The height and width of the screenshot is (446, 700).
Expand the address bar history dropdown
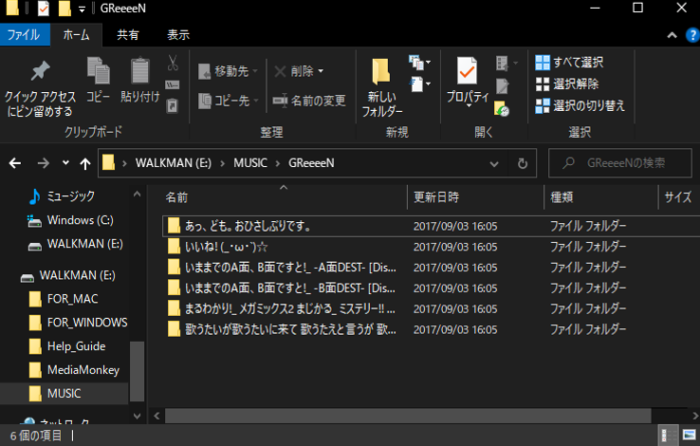tap(494, 164)
